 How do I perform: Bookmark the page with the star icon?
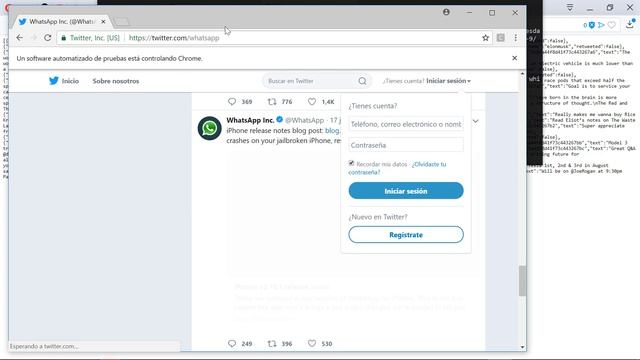485,38
